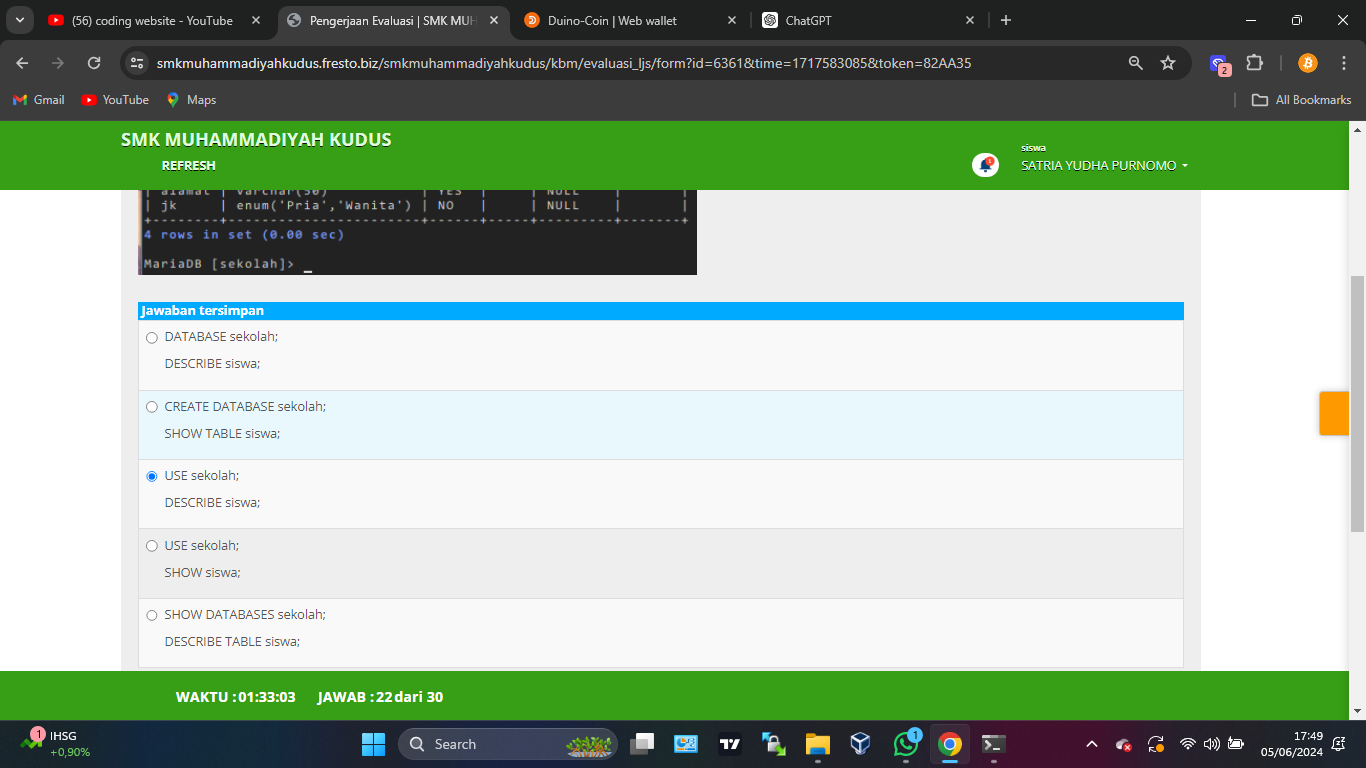Click the taskbar Search box
The height and width of the screenshot is (768, 1366).
click(x=508, y=744)
